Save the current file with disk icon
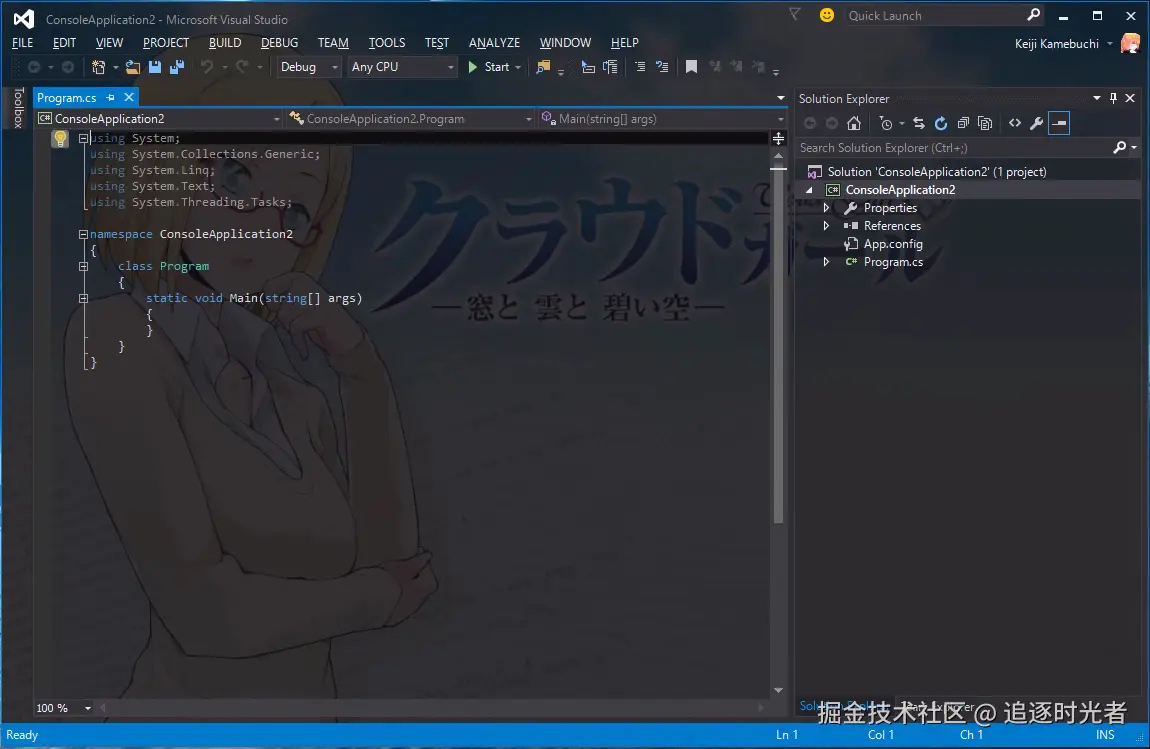This screenshot has width=1150, height=749. [x=155, y=67]
